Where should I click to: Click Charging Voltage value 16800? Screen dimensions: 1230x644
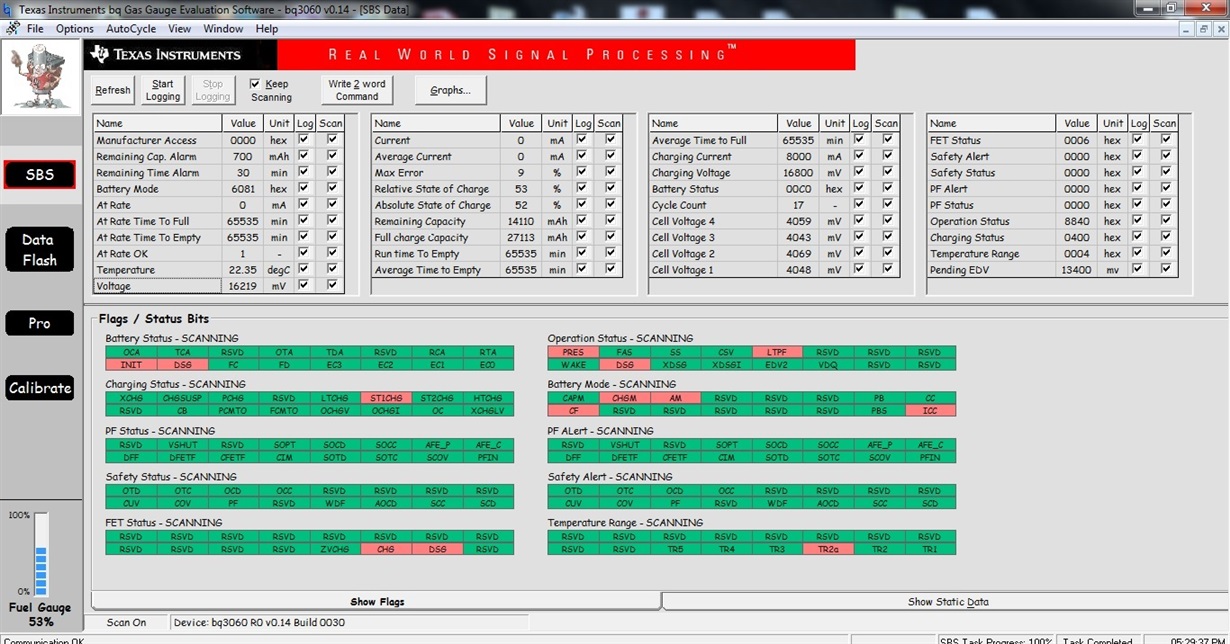tap(799, 173)
